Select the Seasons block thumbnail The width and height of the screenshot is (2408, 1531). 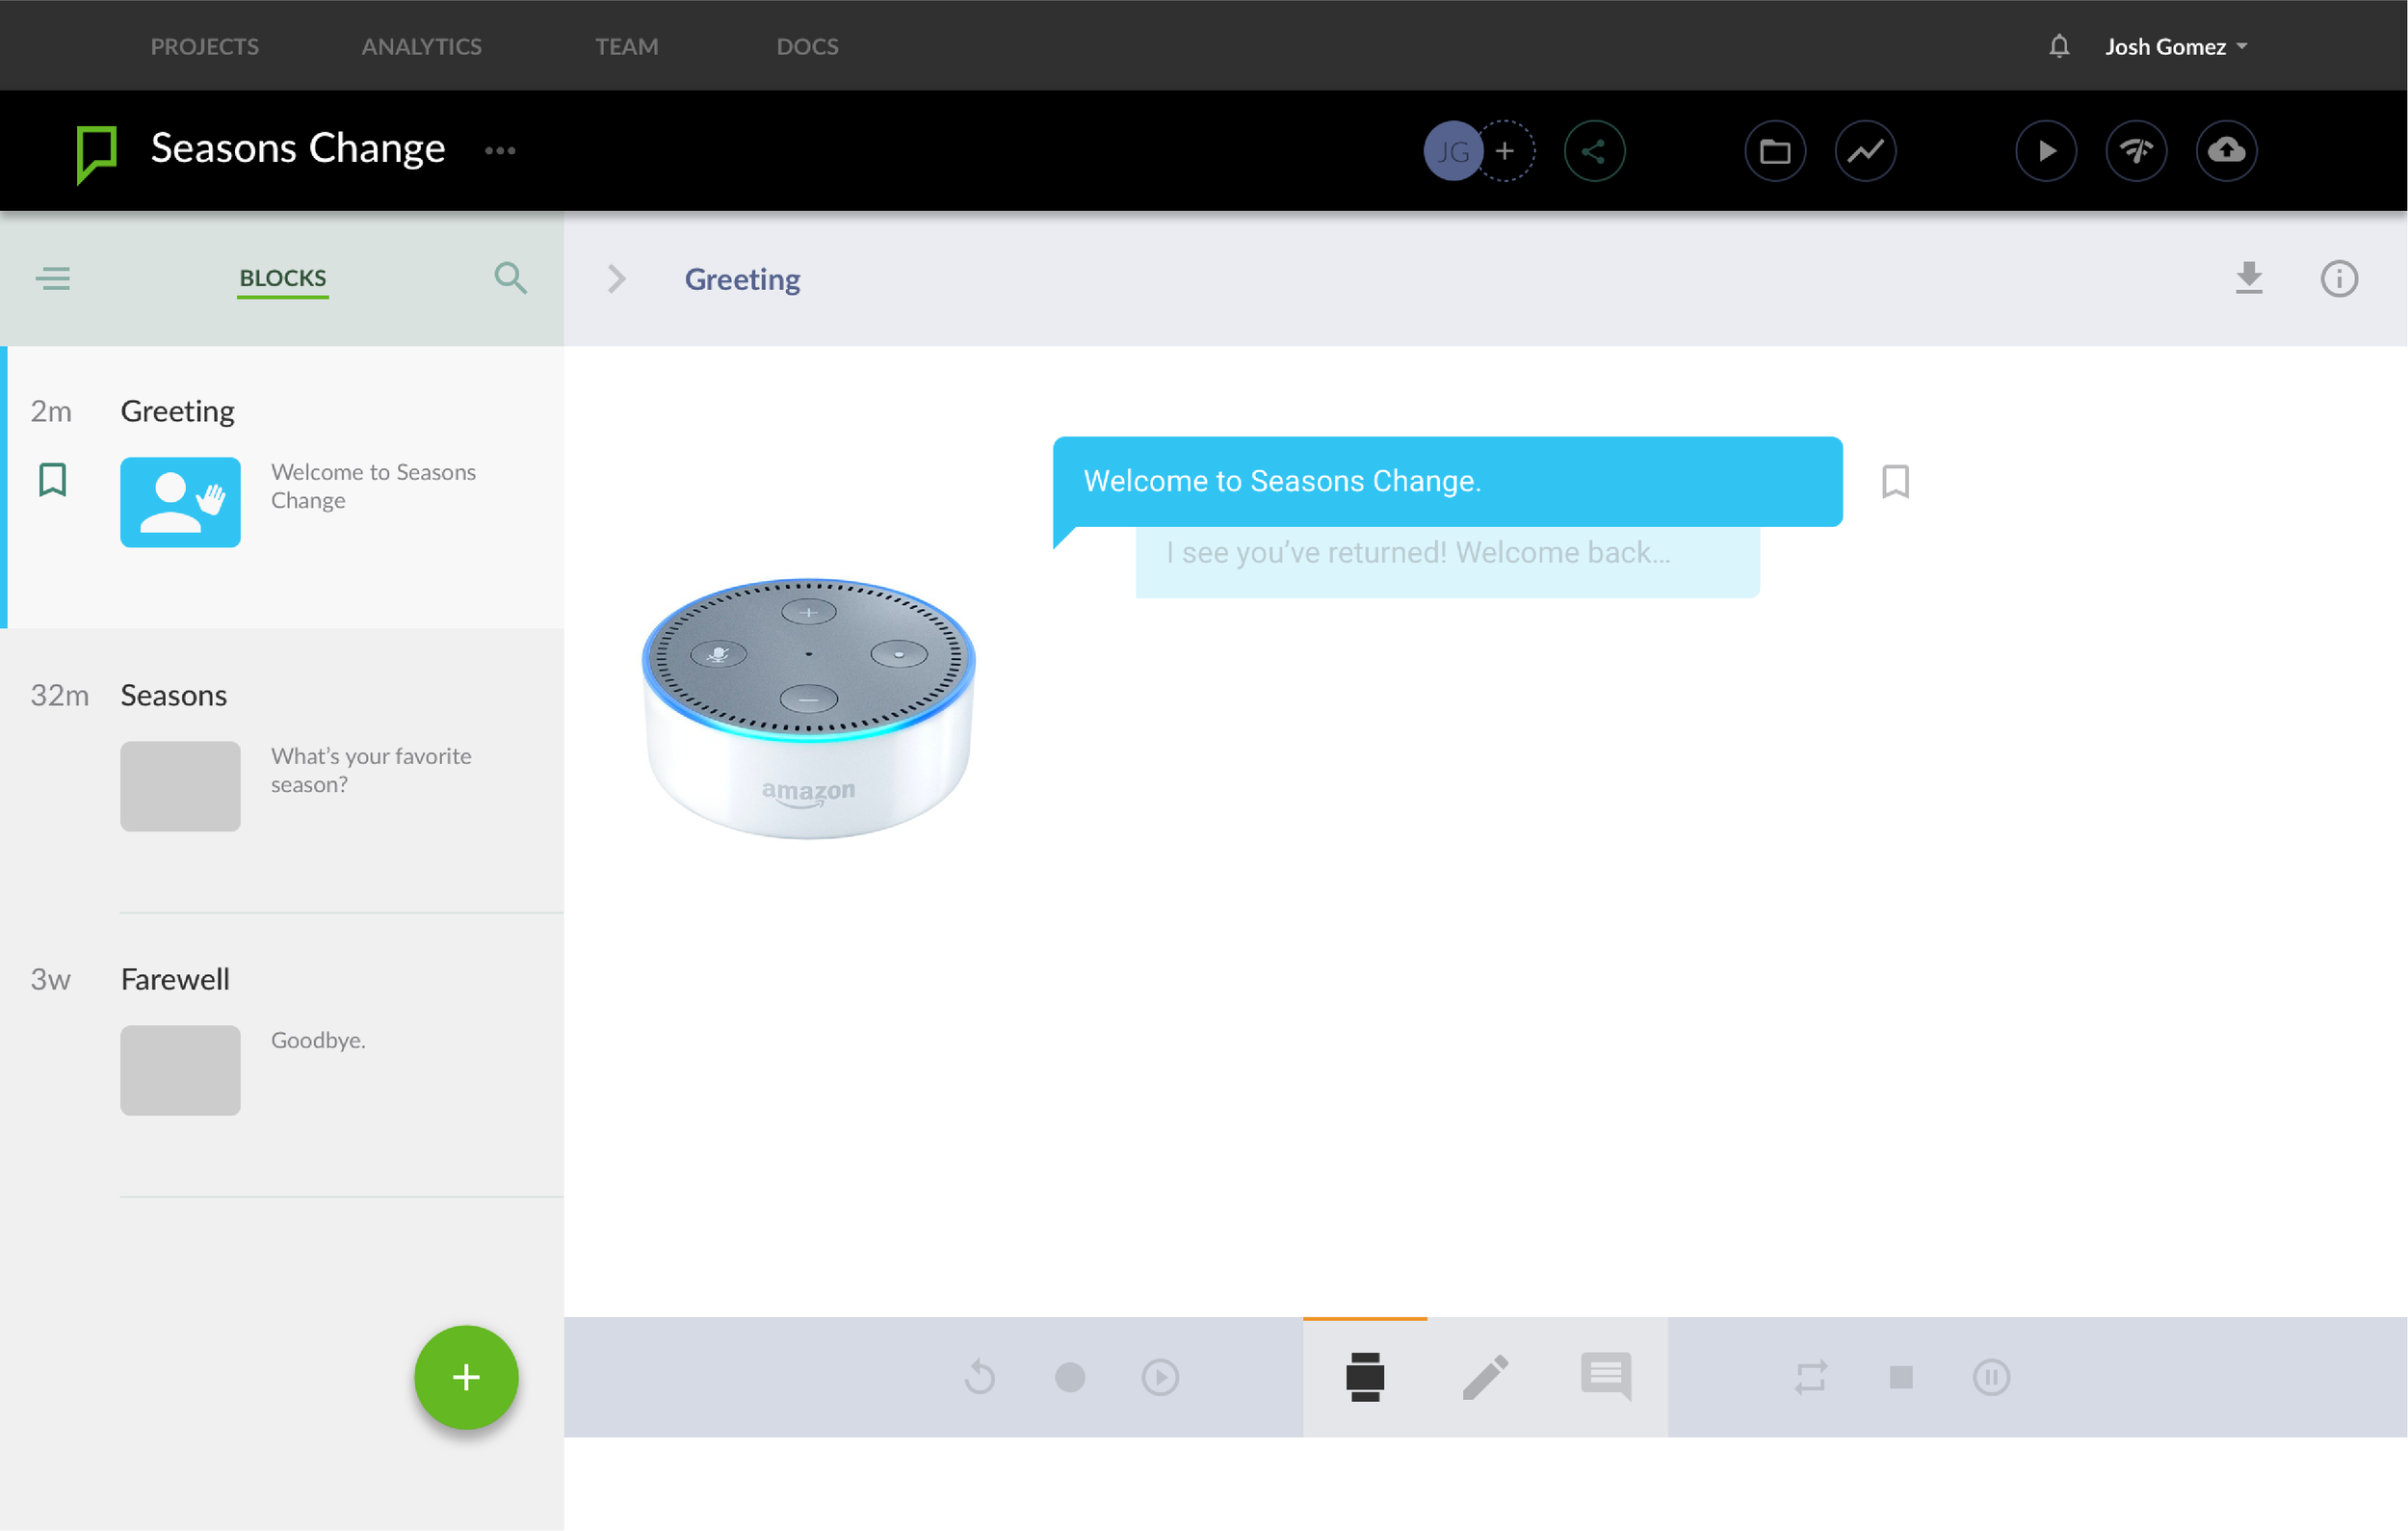180,786
